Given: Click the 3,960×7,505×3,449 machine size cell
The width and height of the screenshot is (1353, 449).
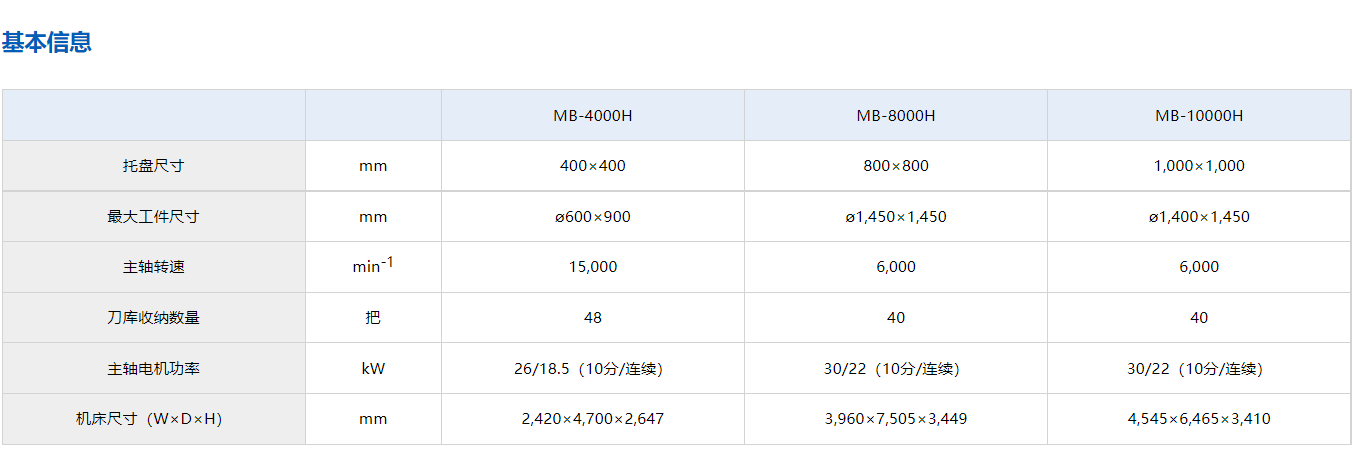Looking at the screenshot, I should 896,419.
